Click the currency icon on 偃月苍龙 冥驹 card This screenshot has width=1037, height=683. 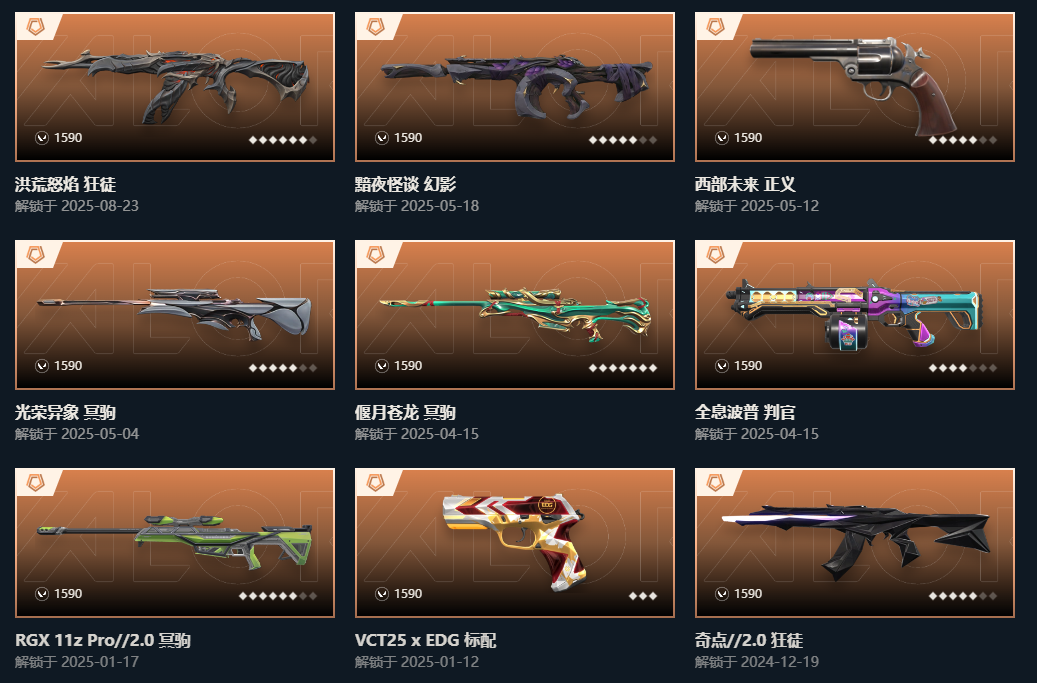382,366
